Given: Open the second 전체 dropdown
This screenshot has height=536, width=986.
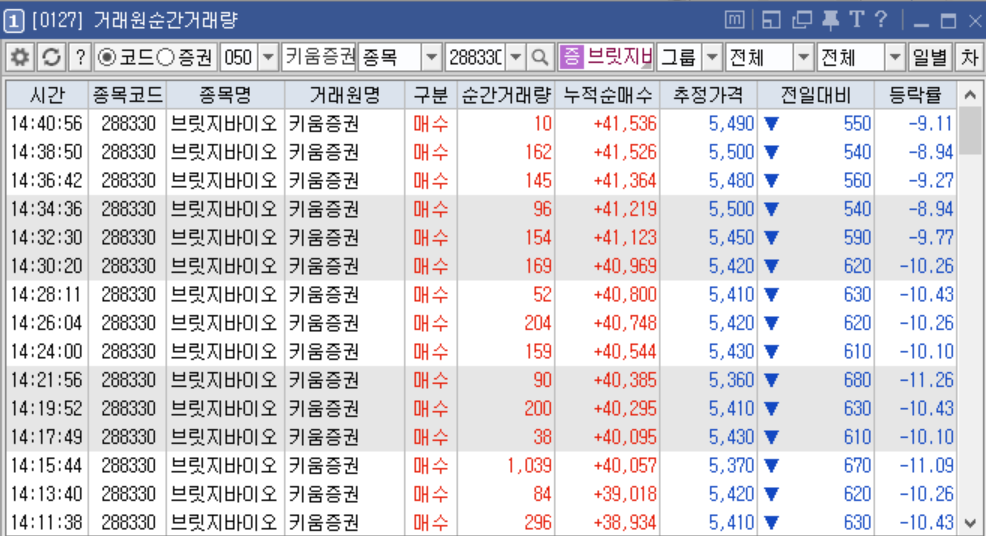Looking at the screenshot, I should click(x=895, y=58).
